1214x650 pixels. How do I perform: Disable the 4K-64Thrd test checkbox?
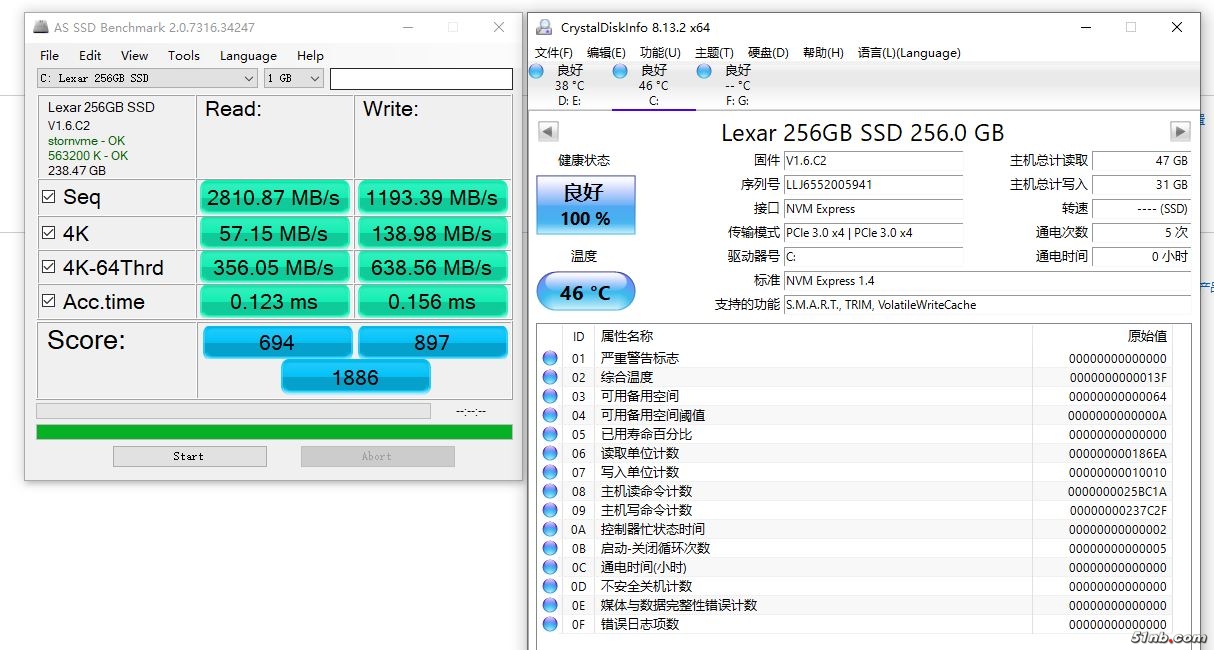click(x=48, y=267)
